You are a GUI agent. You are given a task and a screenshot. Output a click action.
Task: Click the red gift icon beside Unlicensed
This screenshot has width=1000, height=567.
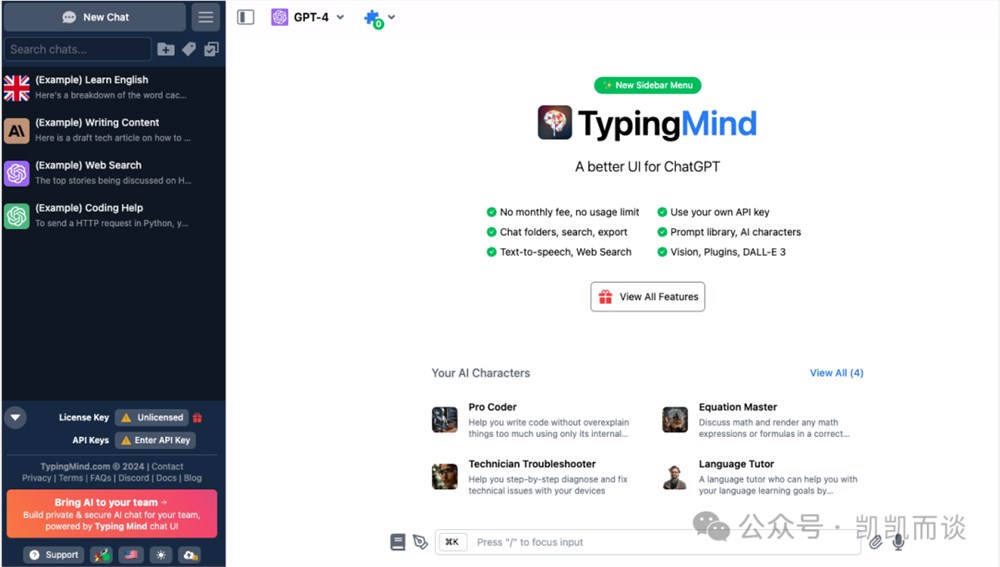[198, 418]
